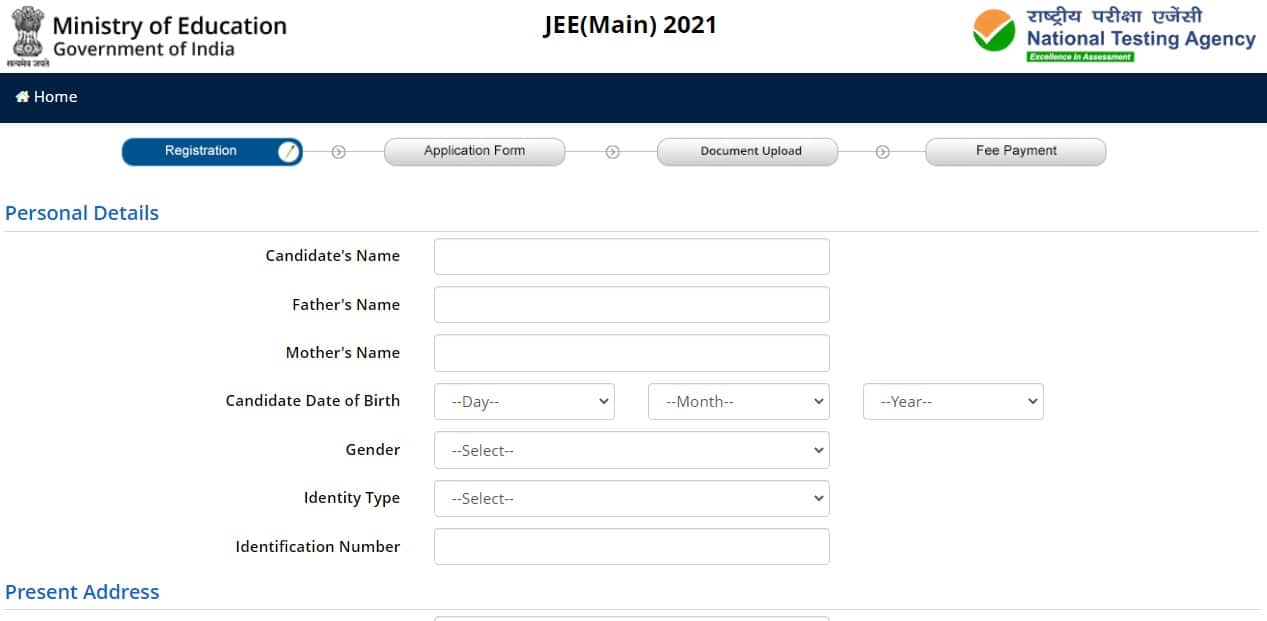Click into the Father's Name field
Screen dimensions: 1267x621
coord(631,305)
